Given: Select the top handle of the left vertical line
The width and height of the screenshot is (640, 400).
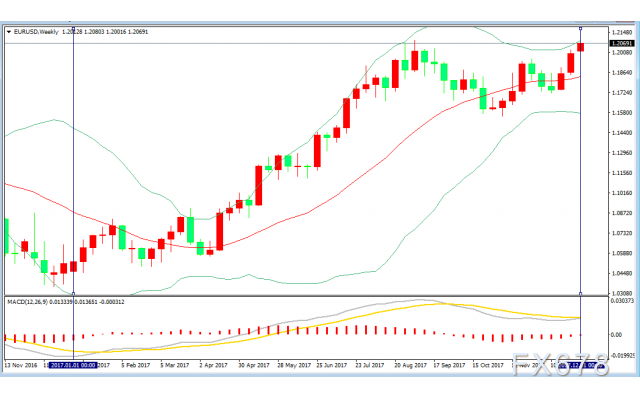Looking at the screenshot, I should coord(73,28).
